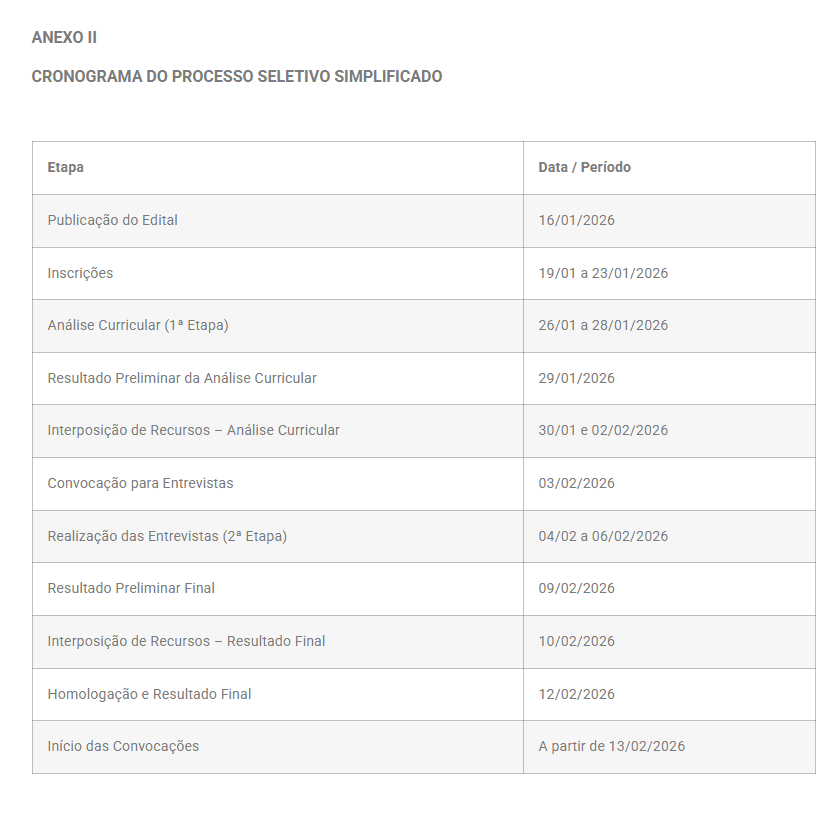Viewport: 836px width, 818px height.
Task: Click the 29/01/2026 date cell
Action: point(669,379)
